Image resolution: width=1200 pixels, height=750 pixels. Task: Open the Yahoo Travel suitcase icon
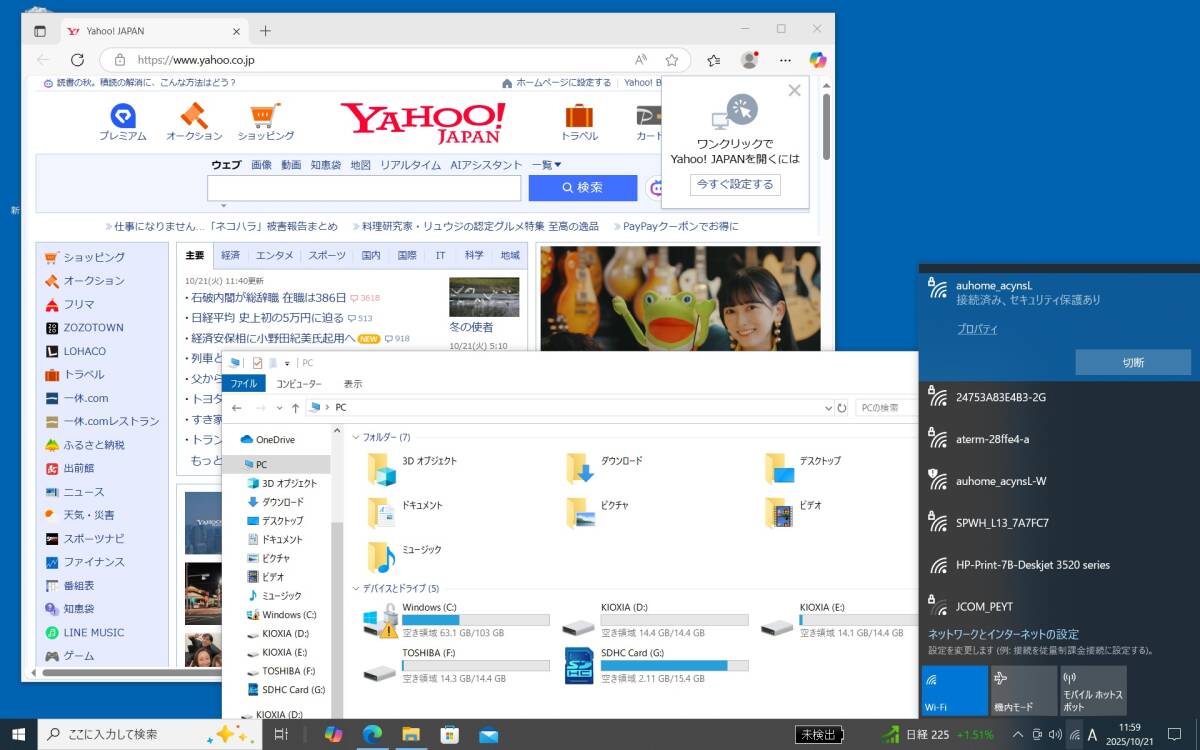(x=579, y=115)
